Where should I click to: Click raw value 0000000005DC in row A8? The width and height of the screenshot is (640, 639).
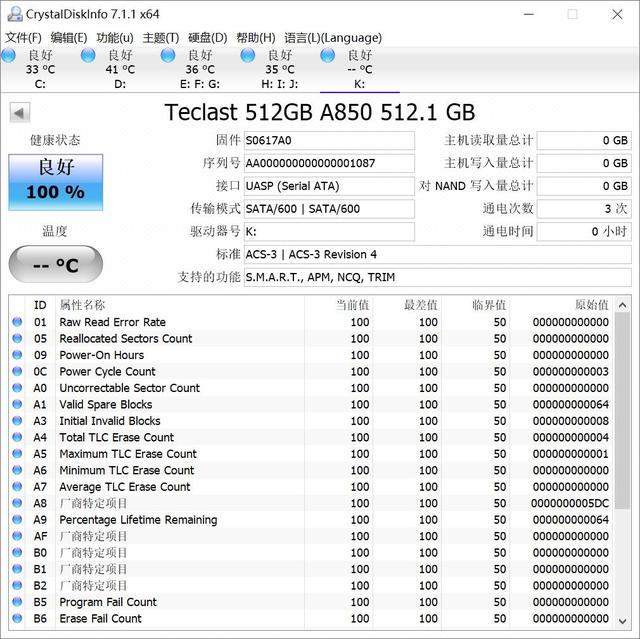(x=570, y=503)
